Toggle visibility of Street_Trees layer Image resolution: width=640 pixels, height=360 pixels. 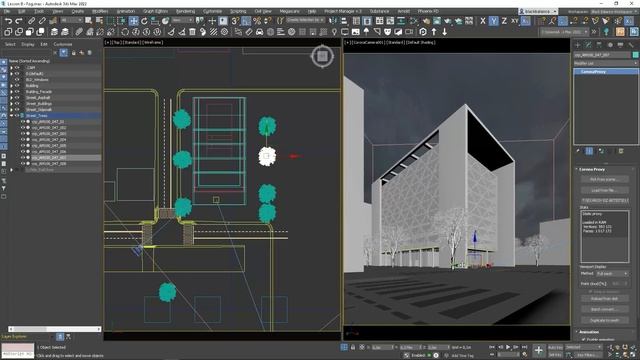coord(17,116)
